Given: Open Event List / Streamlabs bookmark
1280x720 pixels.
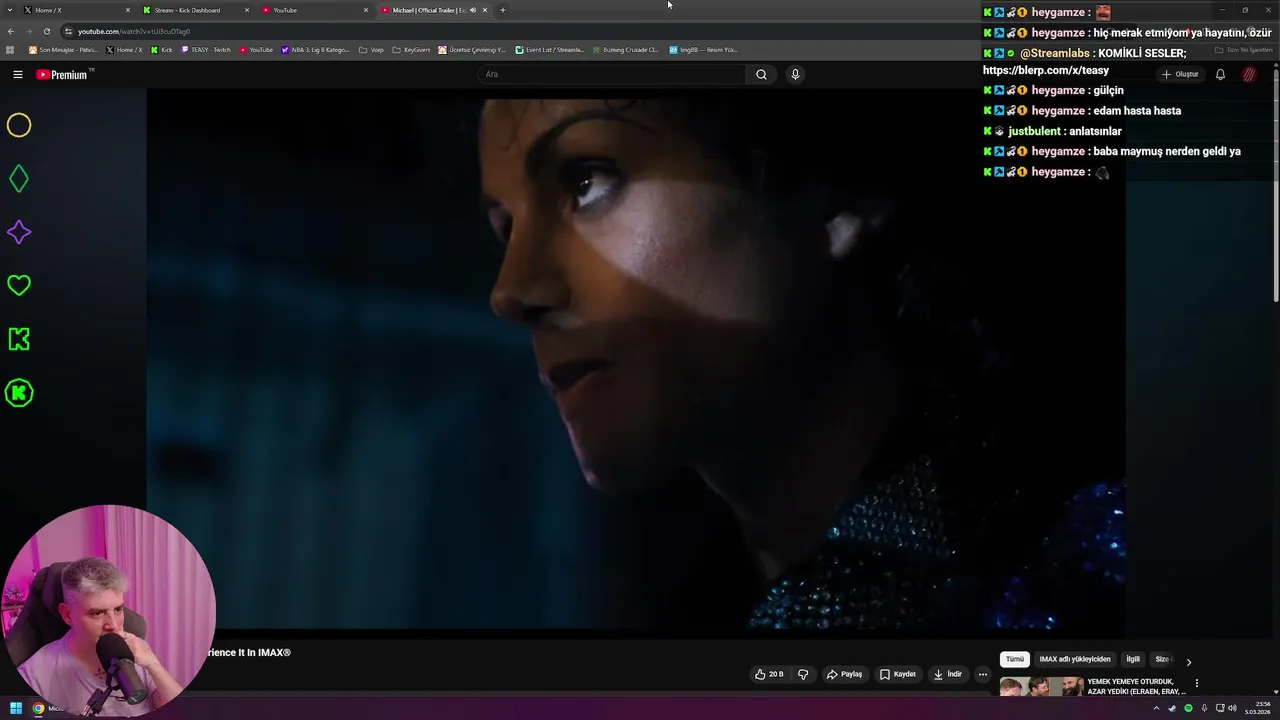Looking at the screenshot, I should tap(549, 49).
